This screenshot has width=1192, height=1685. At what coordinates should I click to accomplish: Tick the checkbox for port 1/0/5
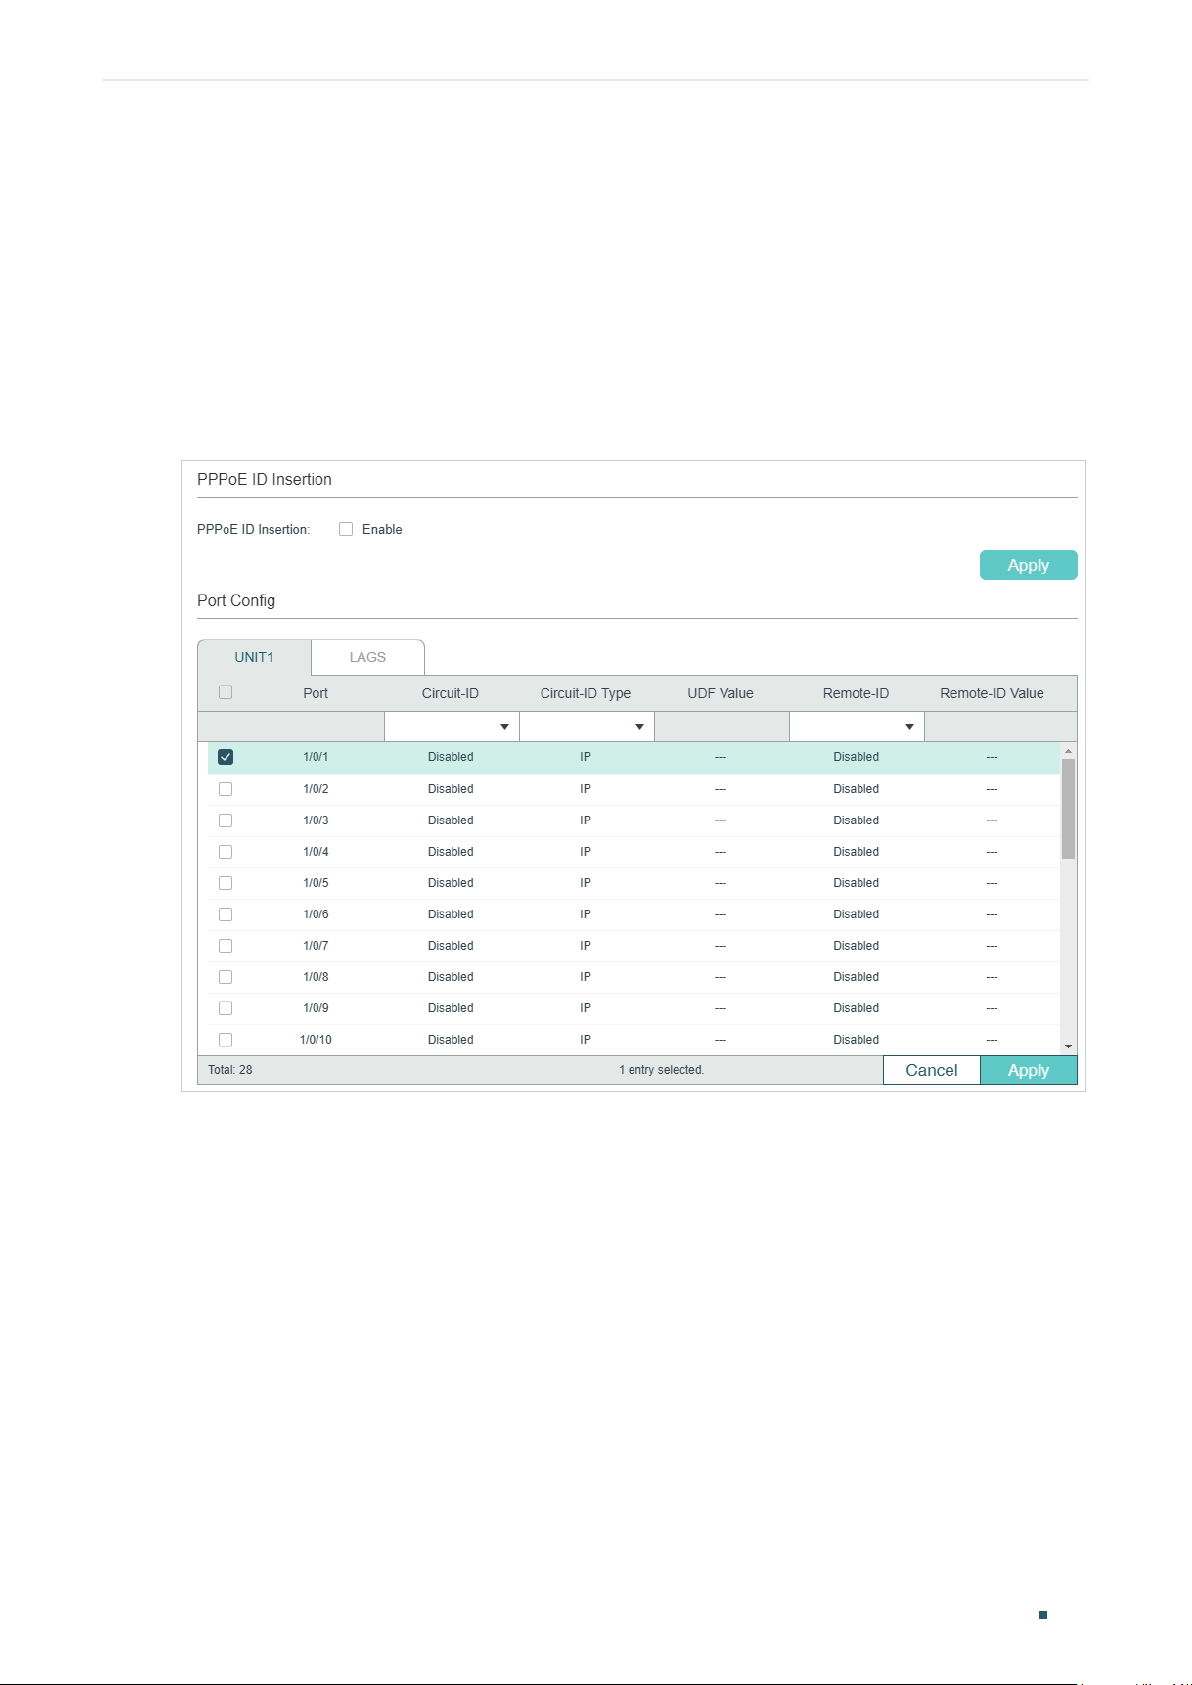pos(225,883)
